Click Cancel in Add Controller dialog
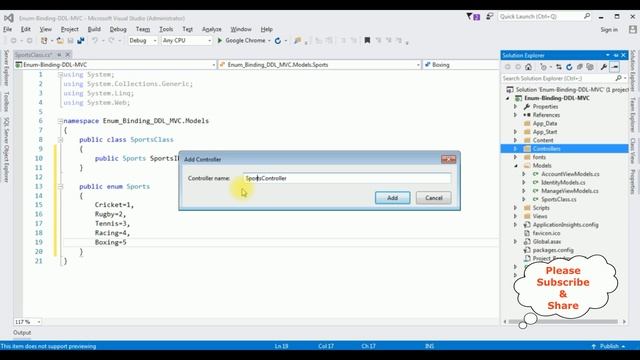The width and height of the screenshot is (640, 360). click(433, 198)
